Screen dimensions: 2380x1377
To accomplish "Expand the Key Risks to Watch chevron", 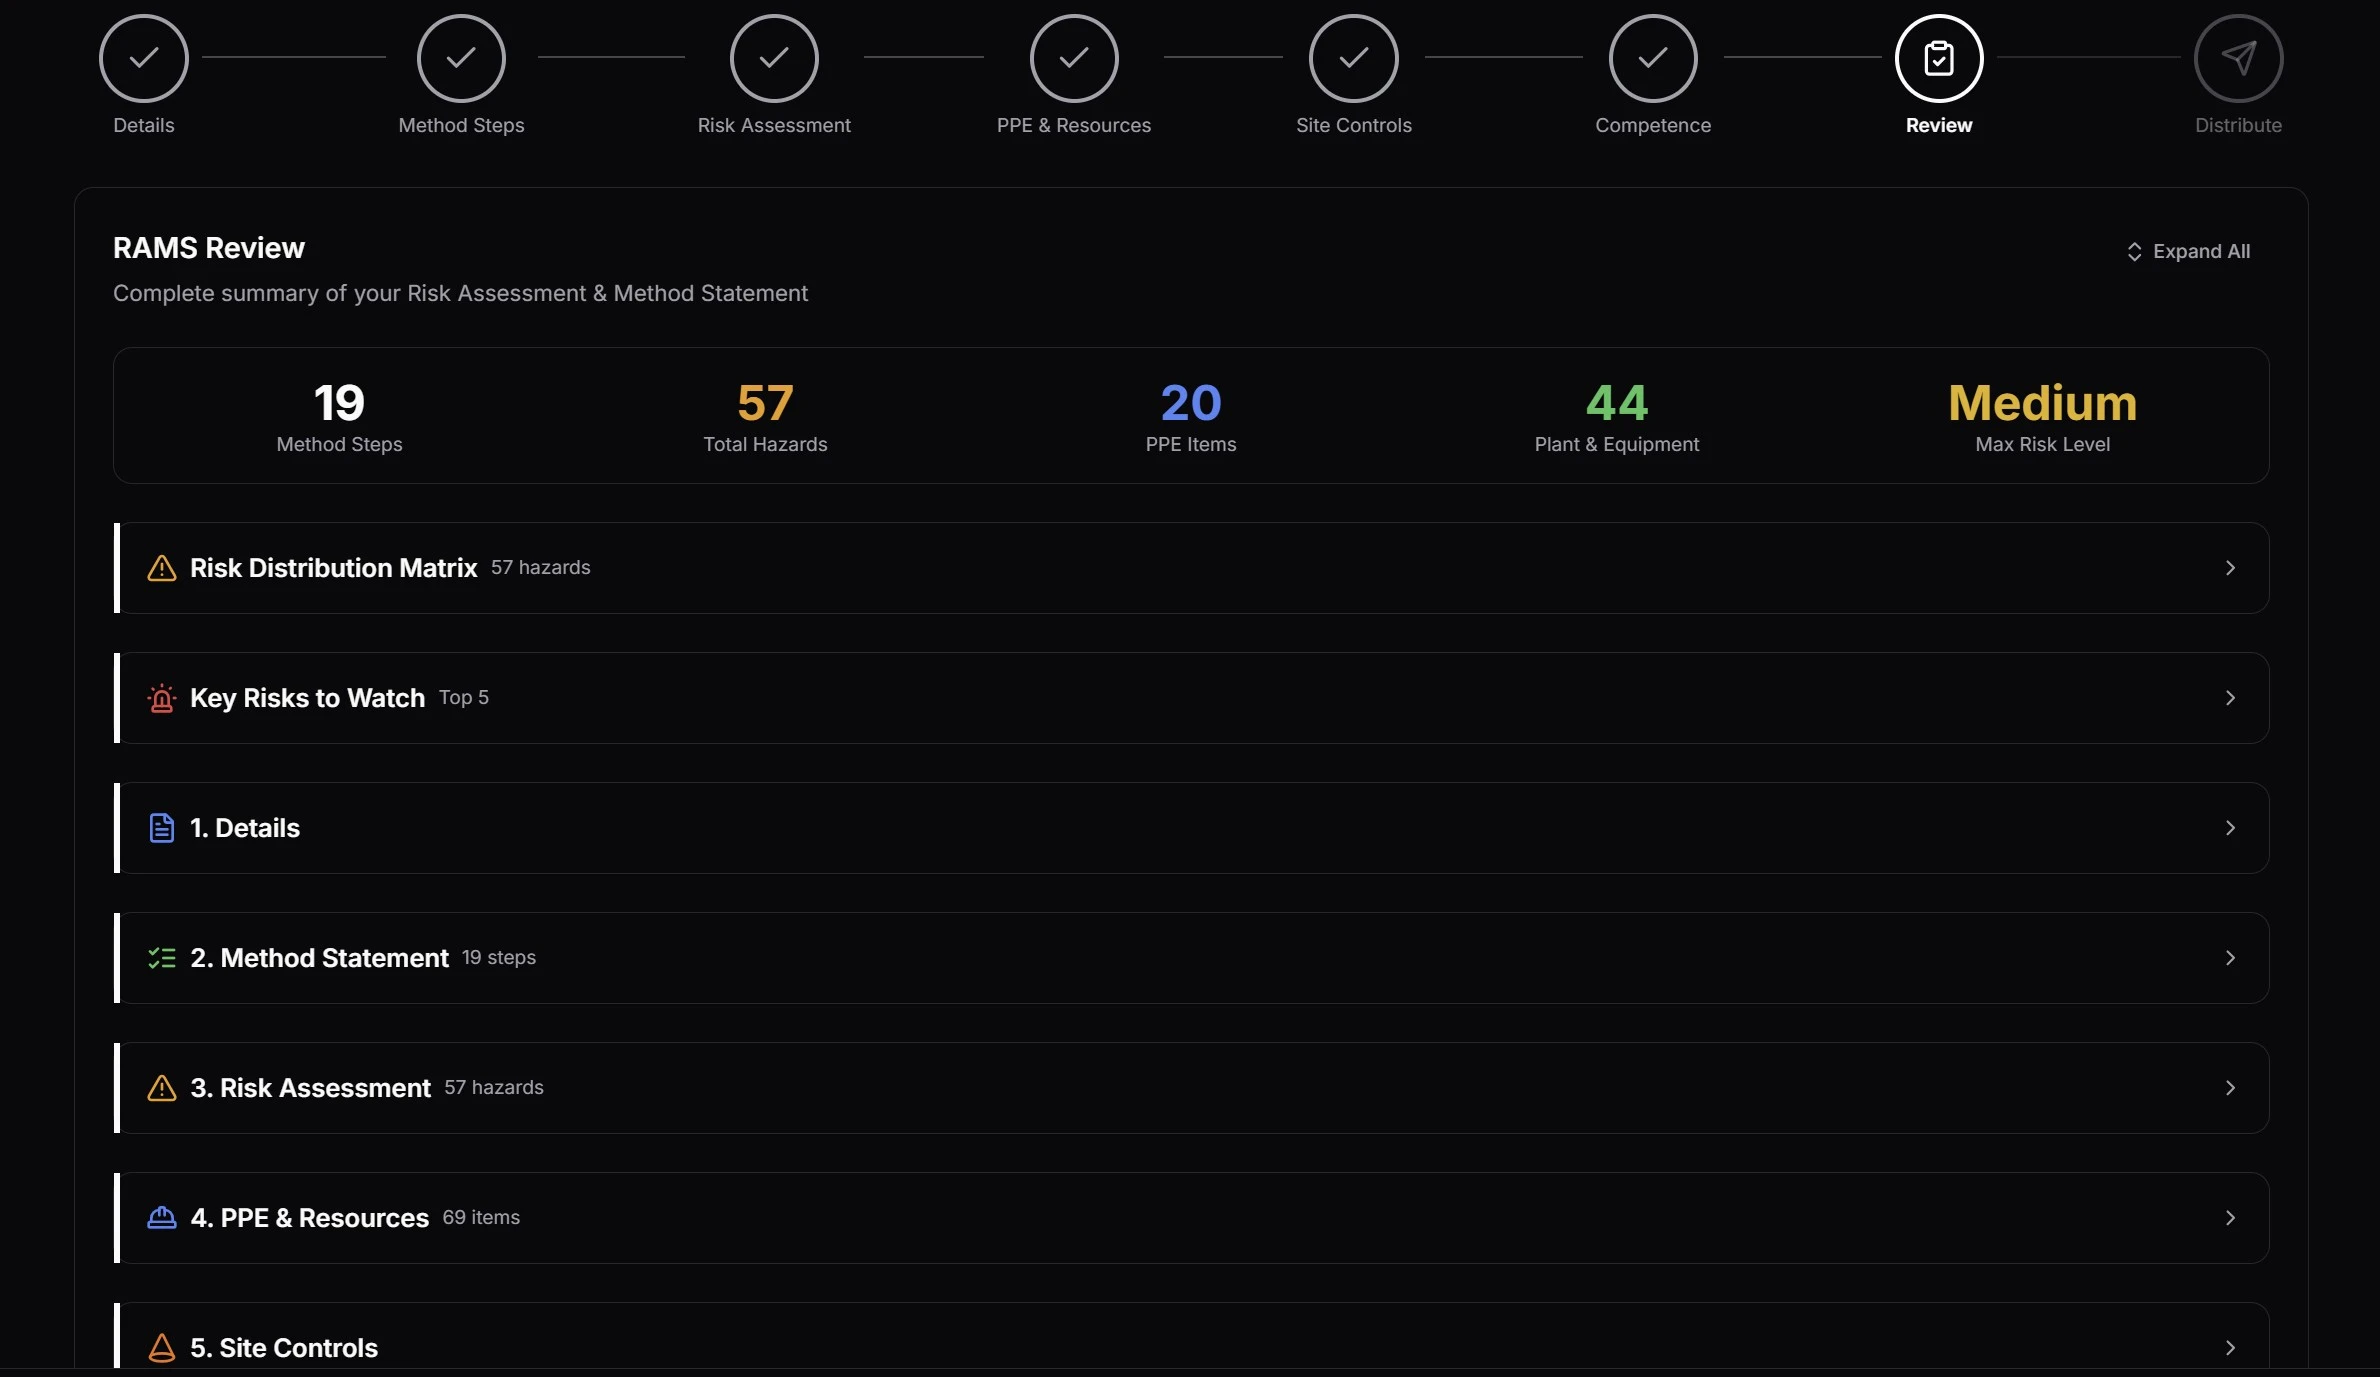I will pyautogui.click(x=2229, y=698).
